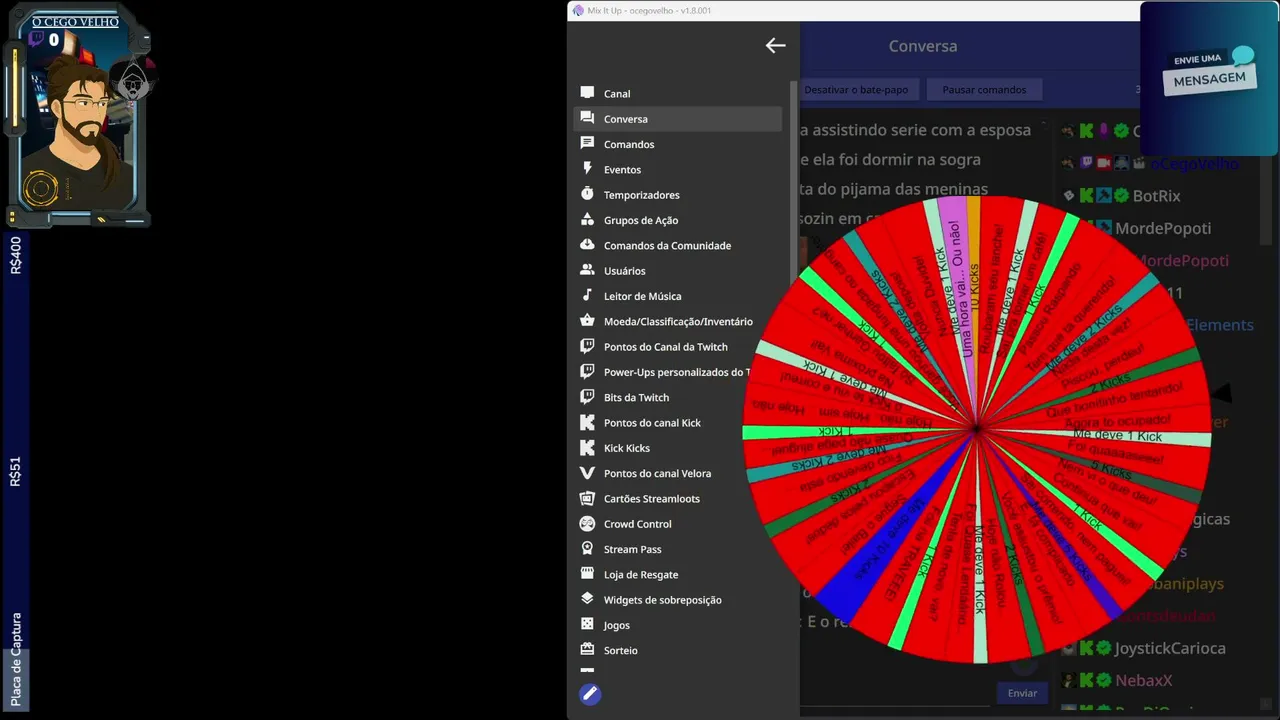Click the Velora icon for Pontos do canal Velora

coord(587,473)
